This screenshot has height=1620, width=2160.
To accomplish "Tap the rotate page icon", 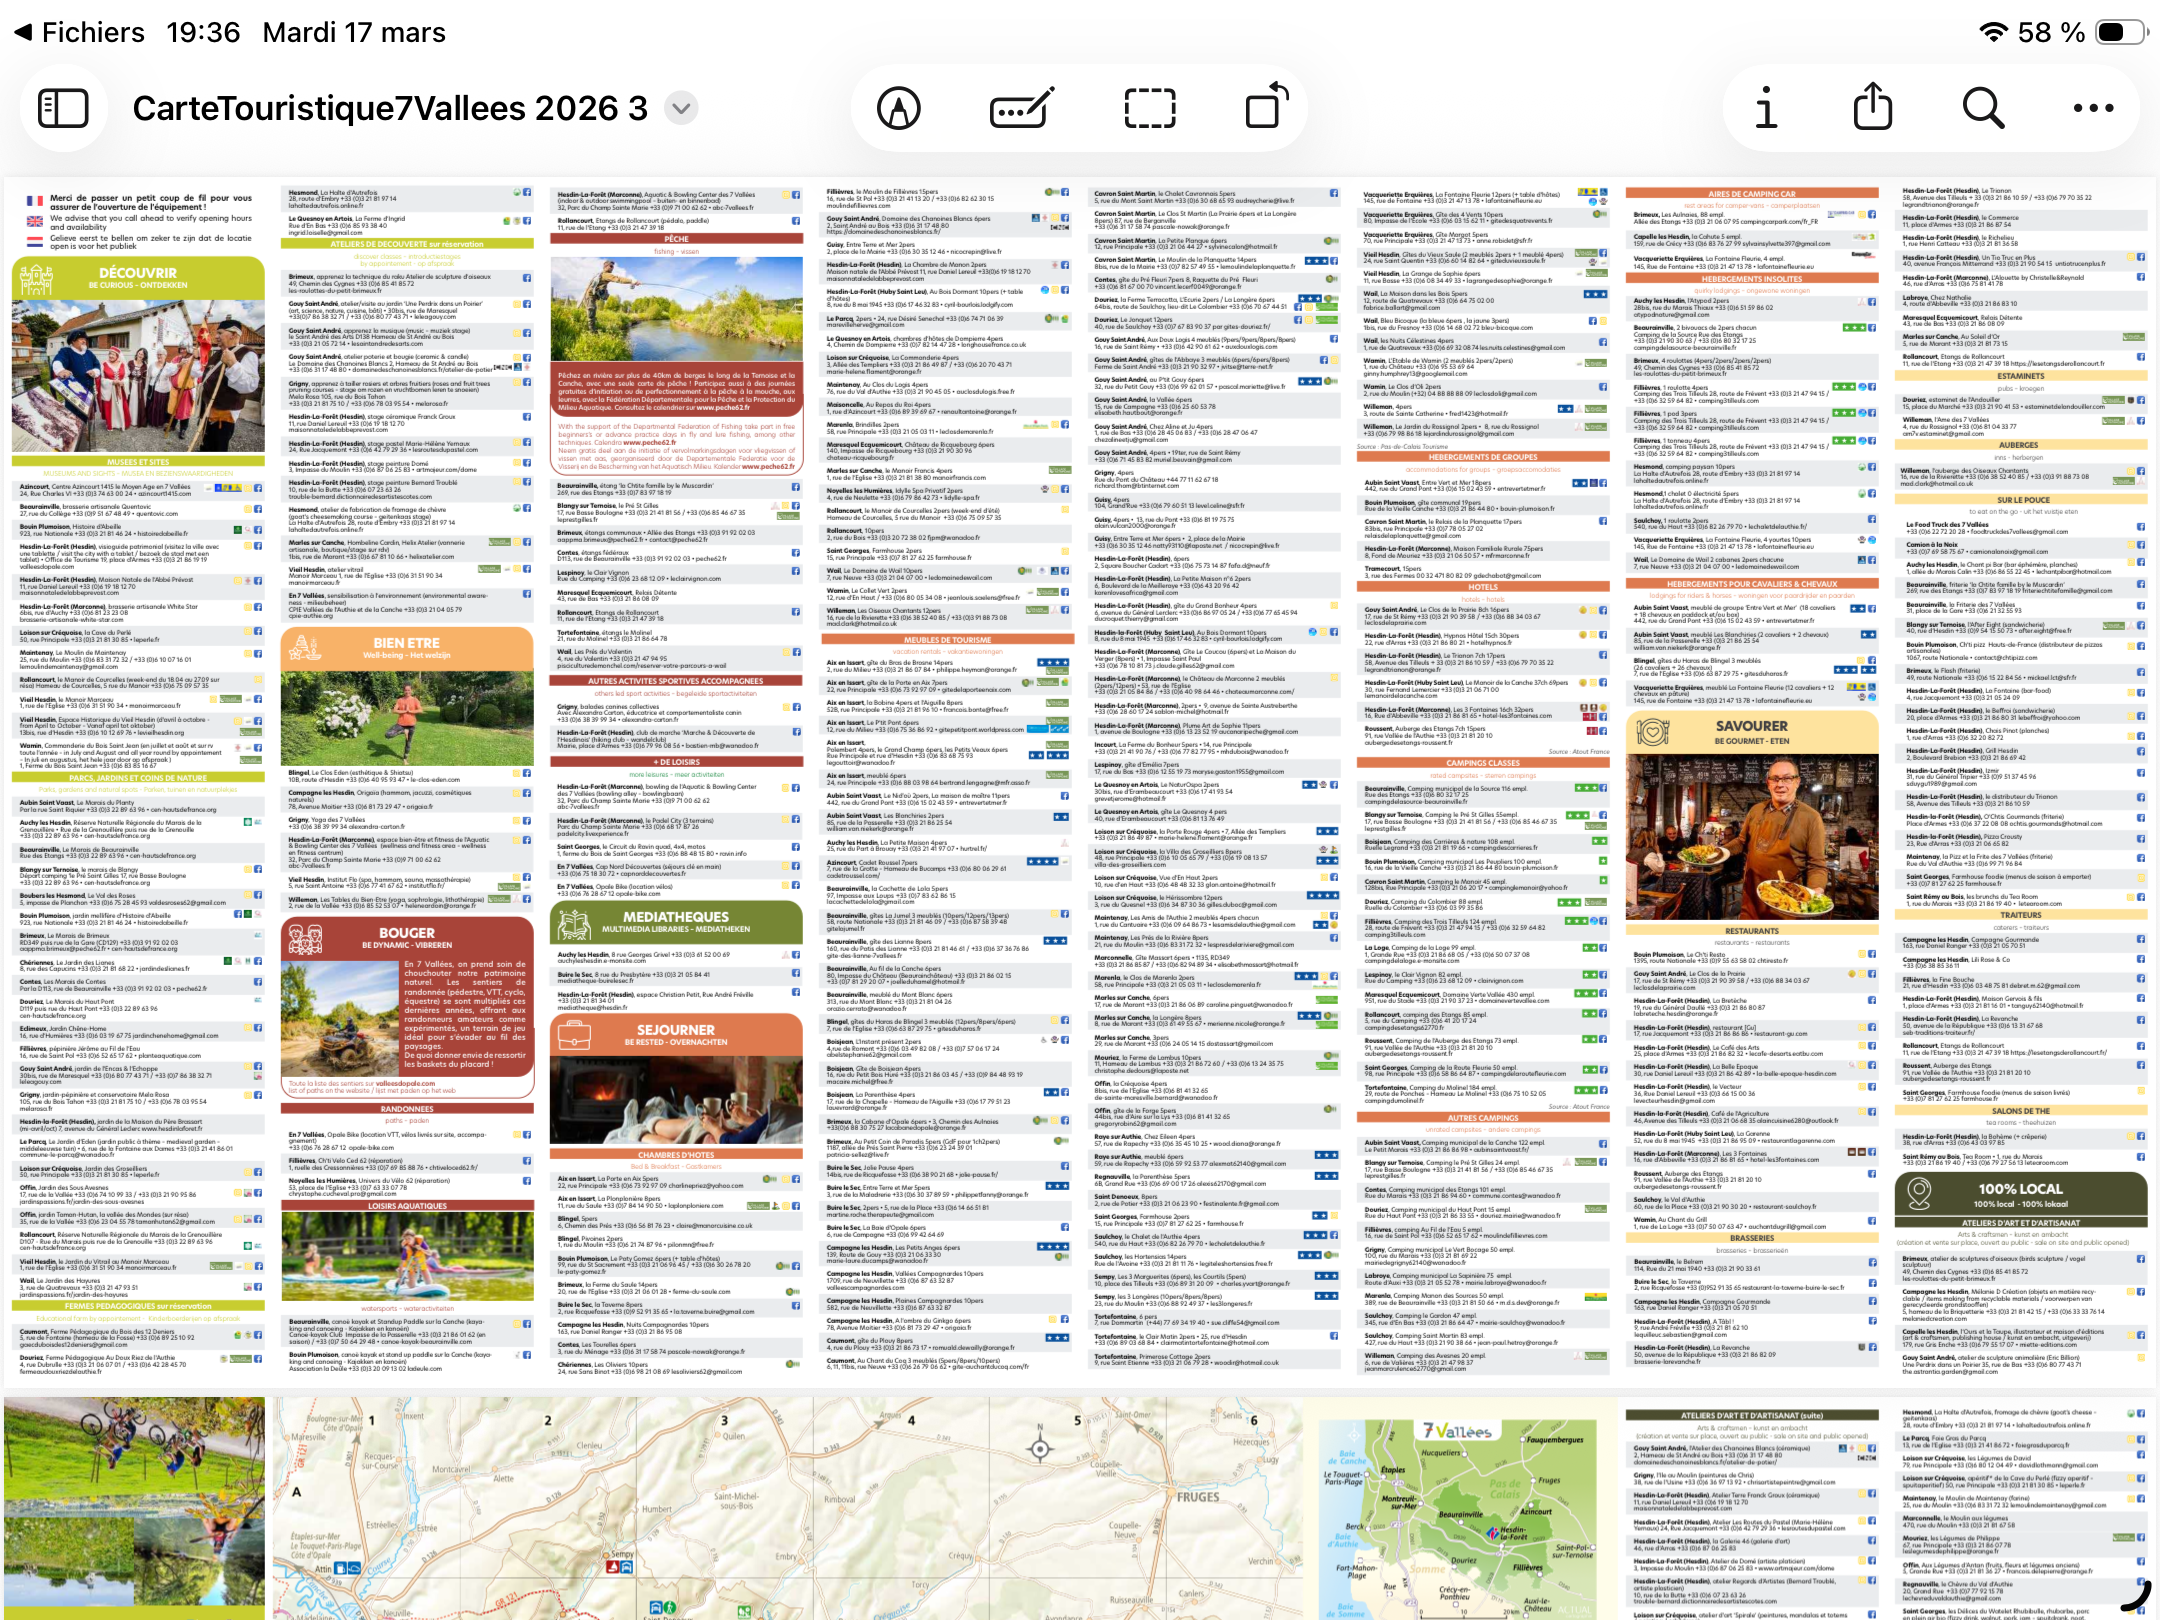I will [x=1267, y=108].
